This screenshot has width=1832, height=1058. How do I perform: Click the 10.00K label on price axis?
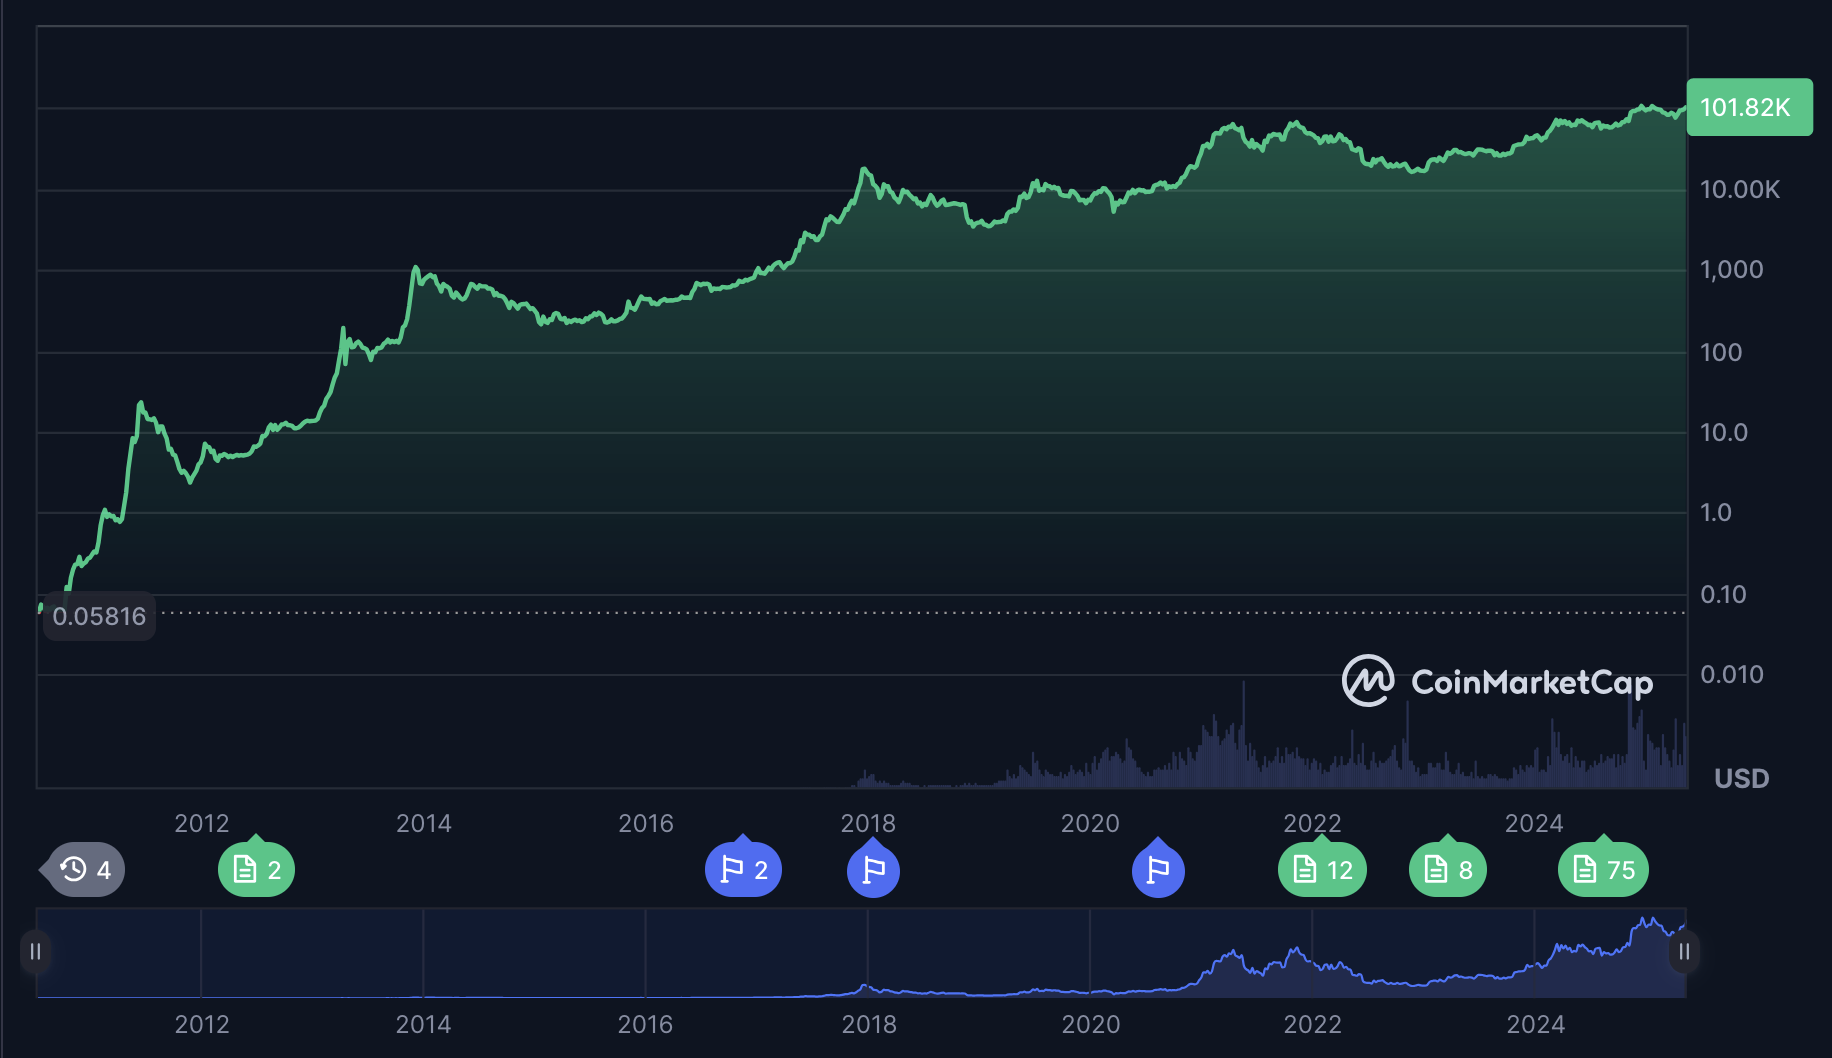click(1739, 189)
